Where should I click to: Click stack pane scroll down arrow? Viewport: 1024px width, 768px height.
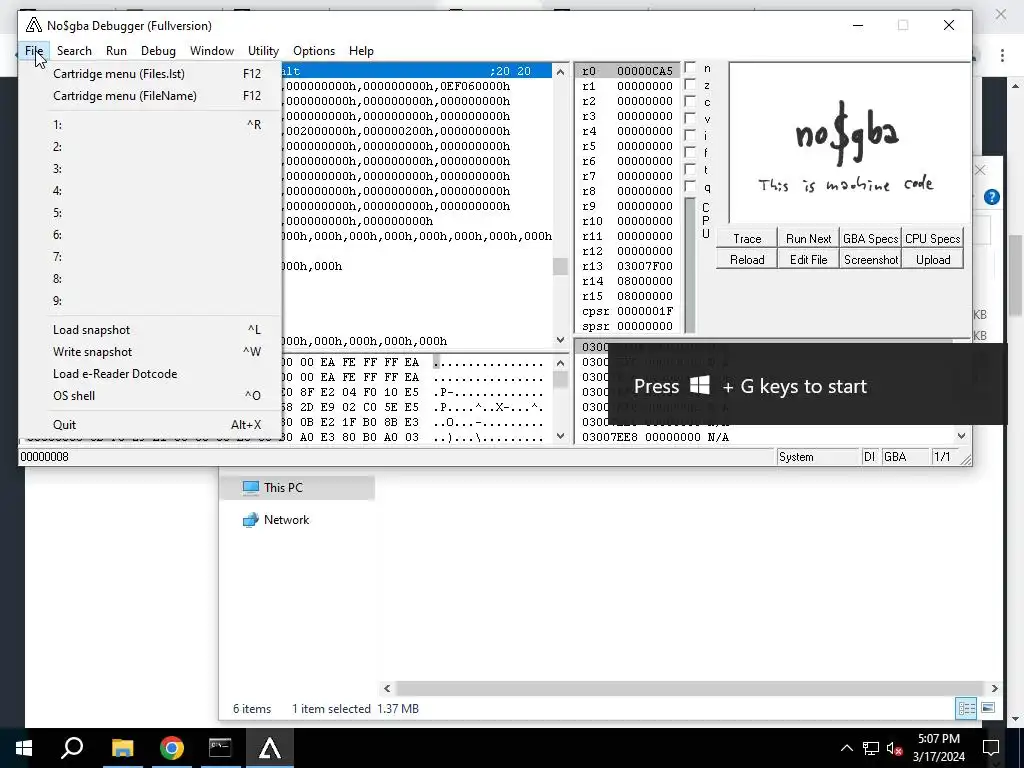961,436
